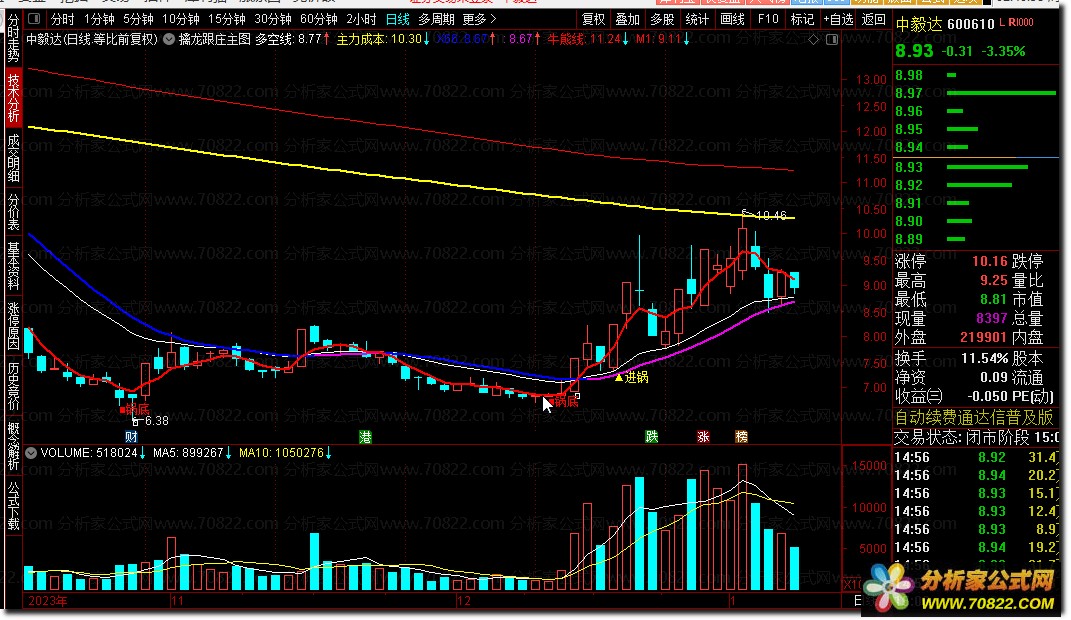Click the 多股 multi-stock button
The image size is (1071, 620).
click(x=663, y=19)
